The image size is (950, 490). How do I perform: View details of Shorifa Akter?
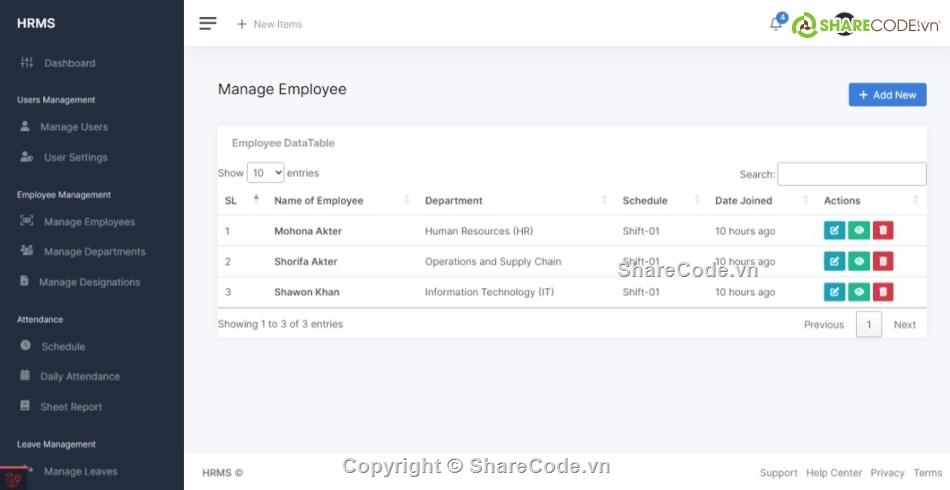858,262
